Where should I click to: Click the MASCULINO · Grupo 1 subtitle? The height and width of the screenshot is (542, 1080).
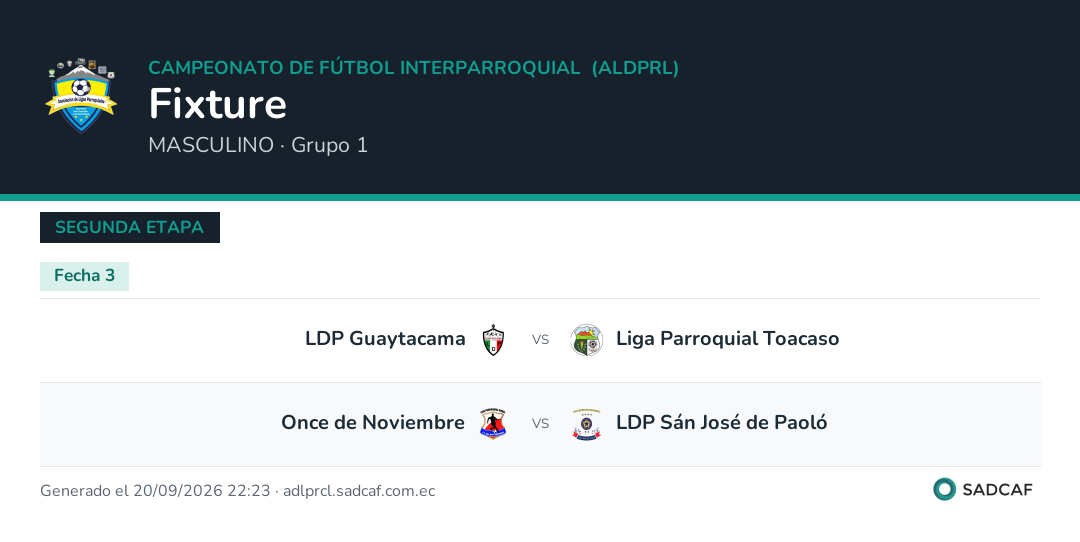point(258,145)
